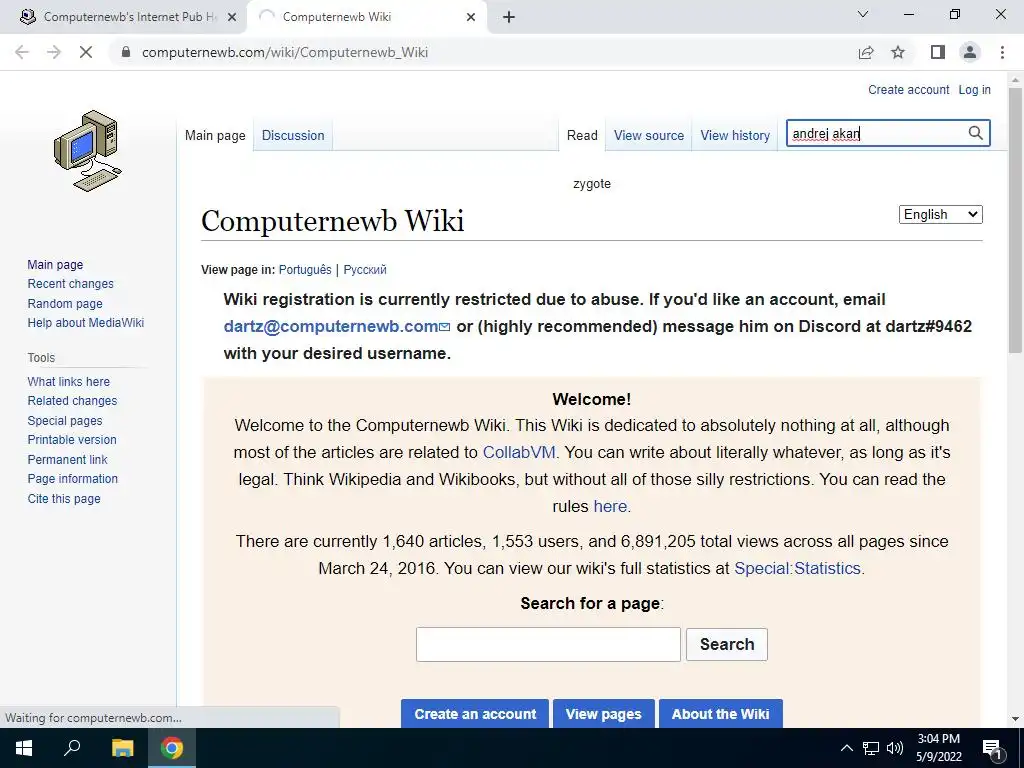Click the site lock icon
Screen dimensions: 1024x768
tap(126, 52)
